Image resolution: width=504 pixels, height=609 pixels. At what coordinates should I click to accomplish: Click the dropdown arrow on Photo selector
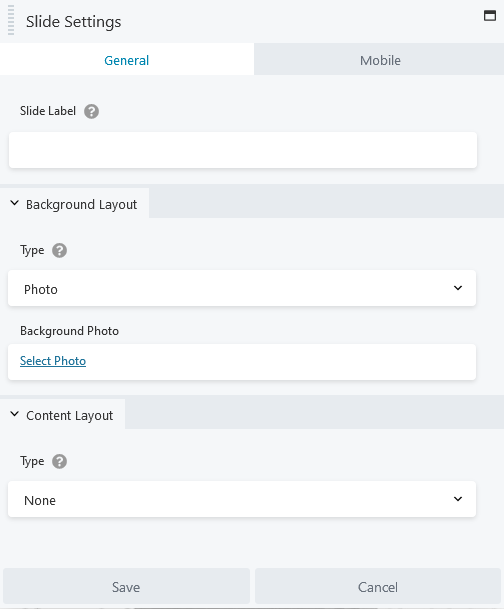(x=458, y=288)
